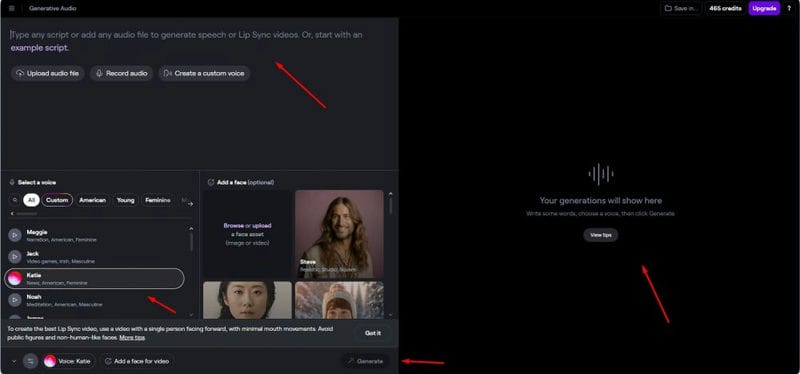Screen dimensions: 800x374
Task: Dismiss the tip with Got it
Action: click(373, 333)
